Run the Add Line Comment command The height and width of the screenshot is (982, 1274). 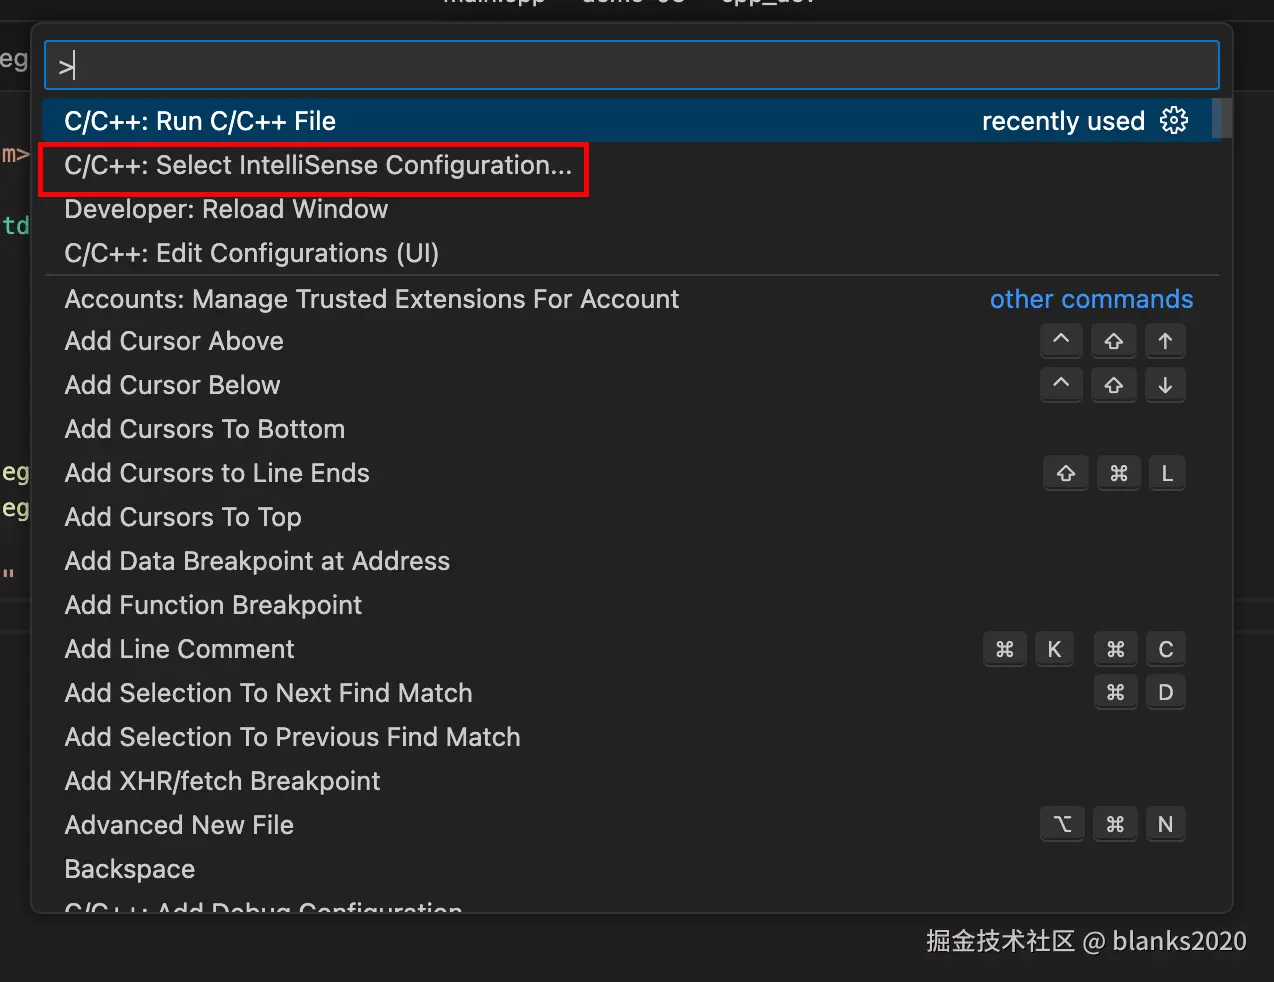coord(180,650)
